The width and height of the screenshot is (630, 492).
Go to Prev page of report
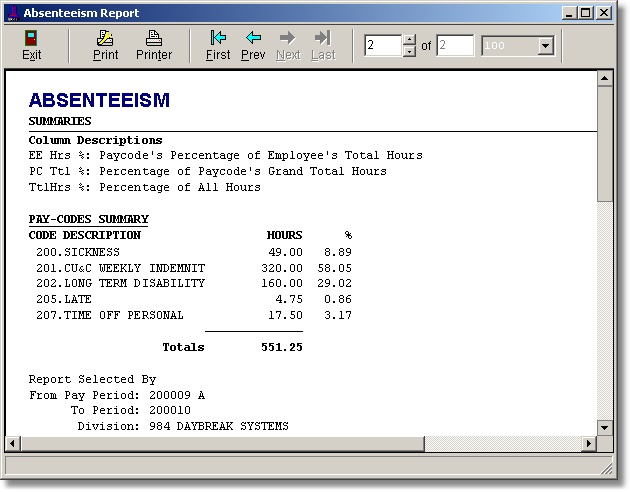pos(253,45)
